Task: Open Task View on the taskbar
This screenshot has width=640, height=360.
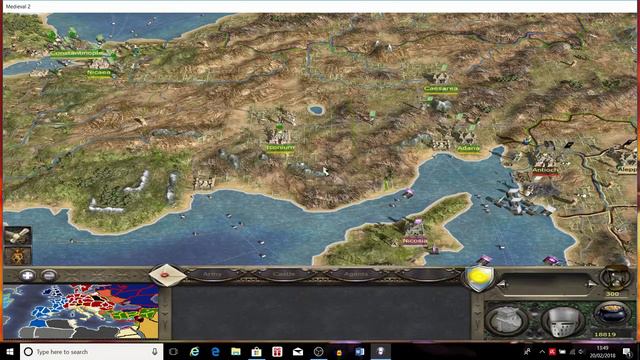Action: point(173,351)
